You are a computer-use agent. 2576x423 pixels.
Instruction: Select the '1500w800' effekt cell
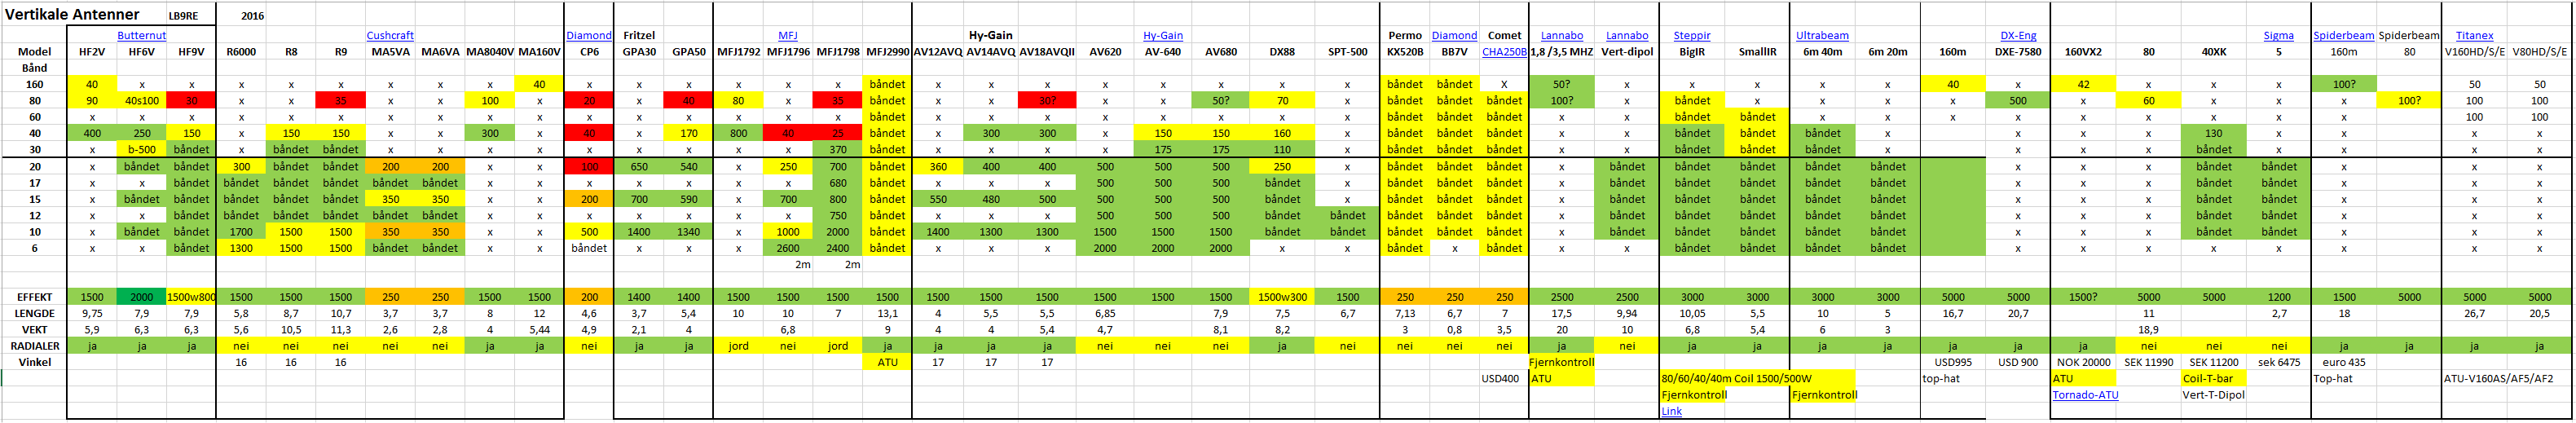(x=191, y=297)
